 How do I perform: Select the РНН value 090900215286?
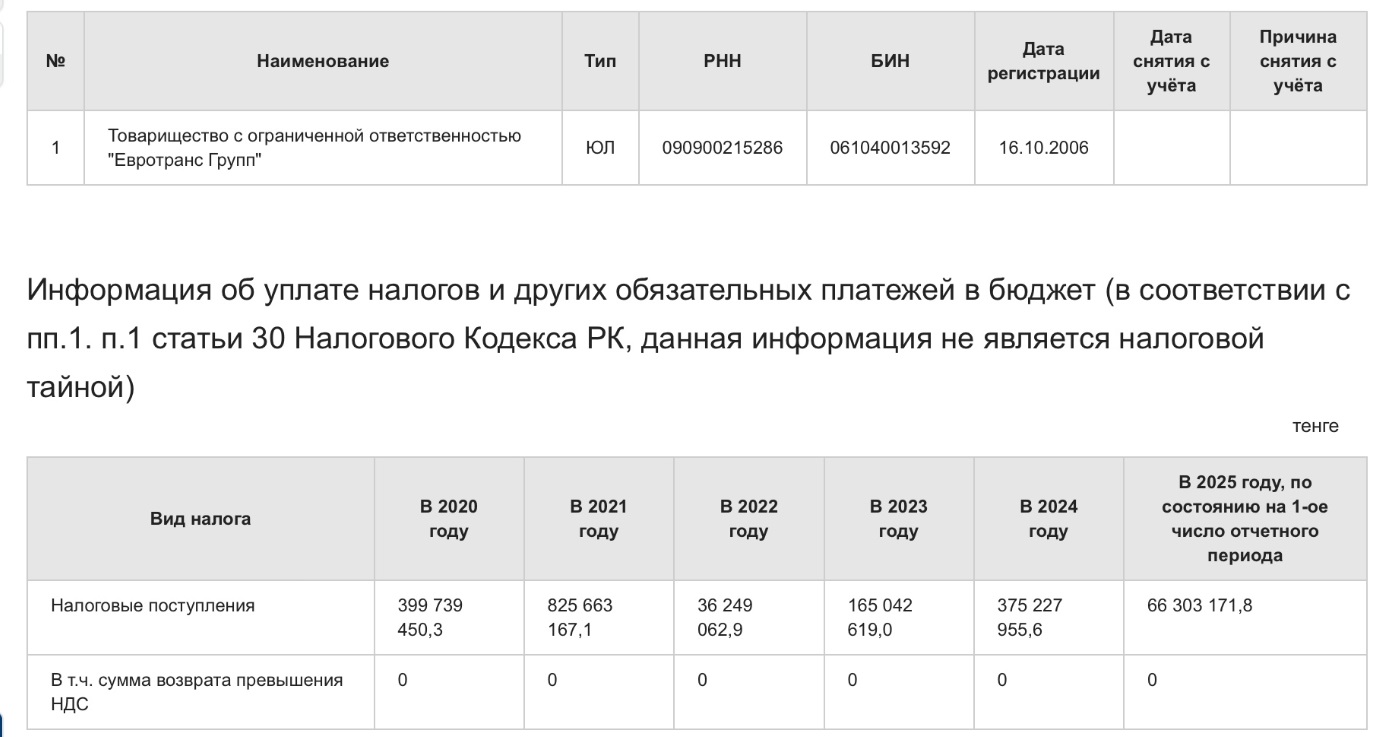click(722, 148)
